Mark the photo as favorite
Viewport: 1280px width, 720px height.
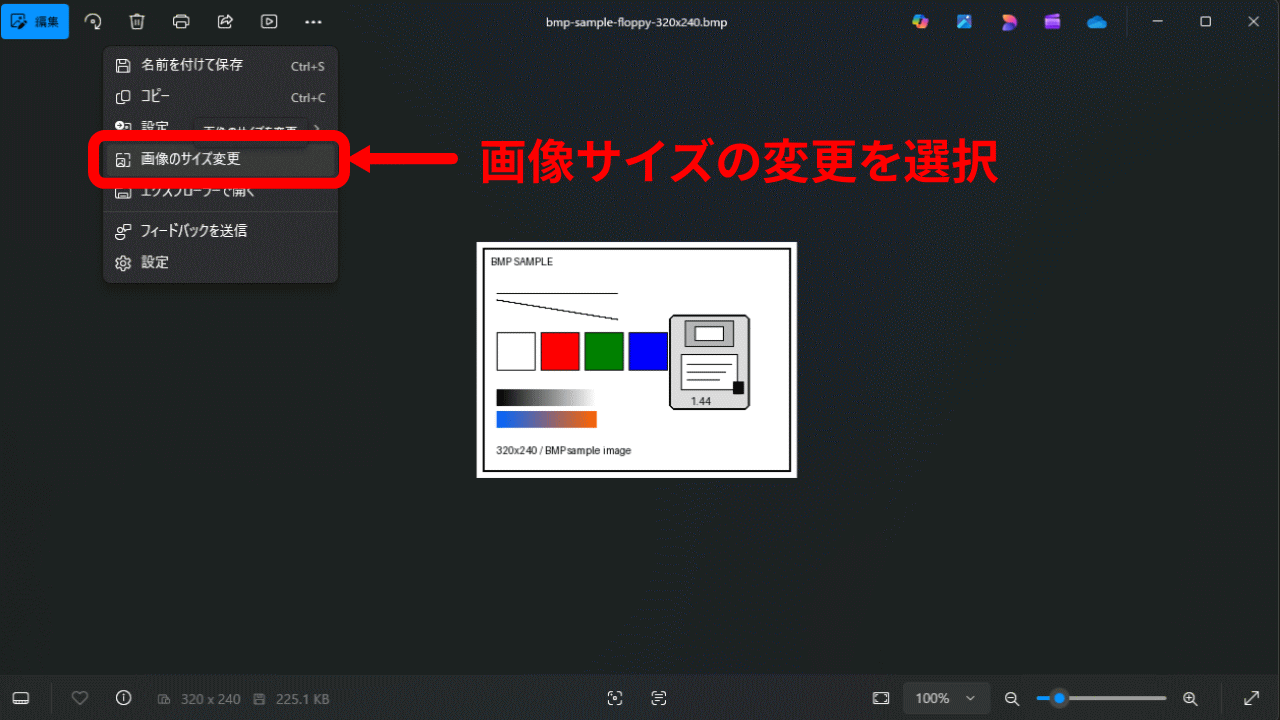tap(80, 698)
